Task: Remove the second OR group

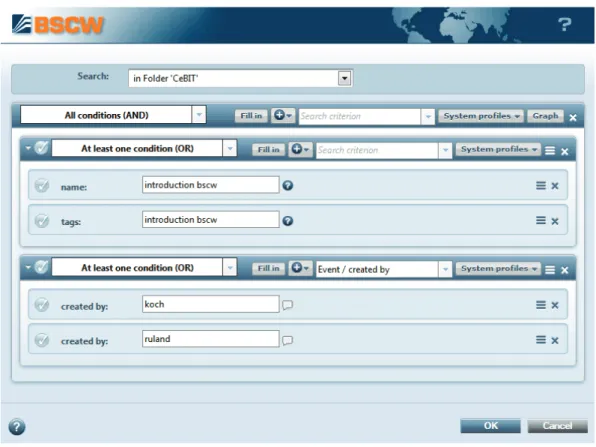Action: (x=565, y=270)
